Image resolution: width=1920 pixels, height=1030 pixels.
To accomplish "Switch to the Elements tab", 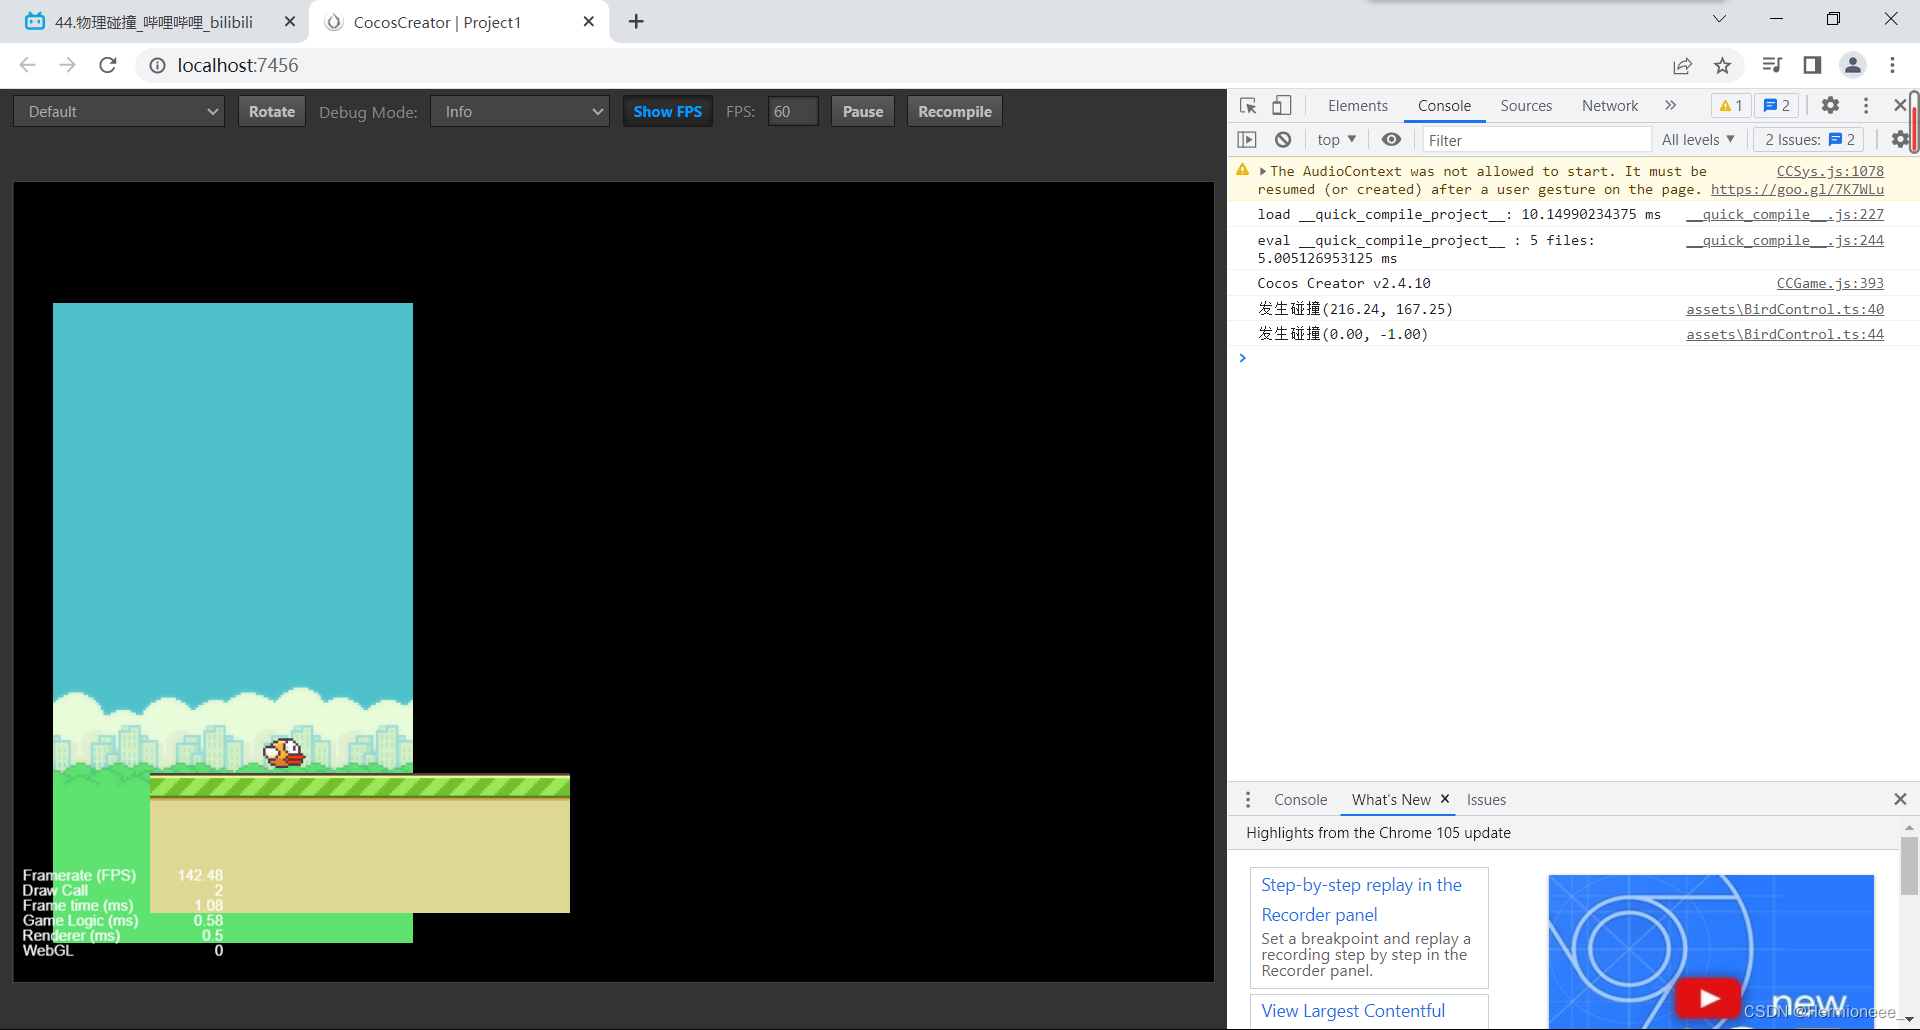I will (1358, 105).
